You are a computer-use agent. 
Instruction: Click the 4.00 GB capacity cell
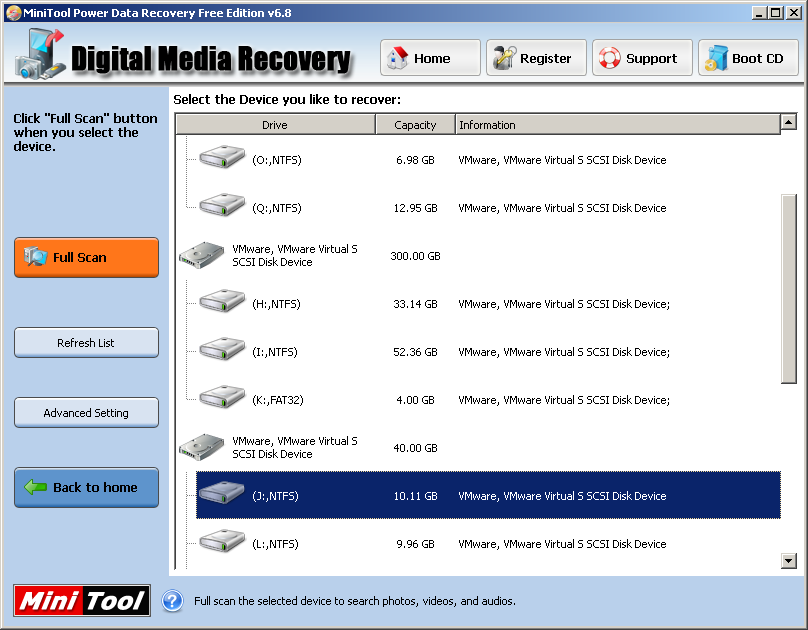(415, 400)
